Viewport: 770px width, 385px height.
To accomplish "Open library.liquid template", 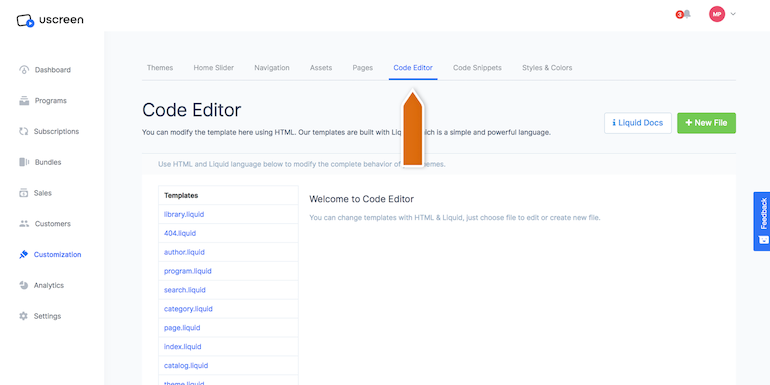I will pyautogui.click(x=184, y=214).
